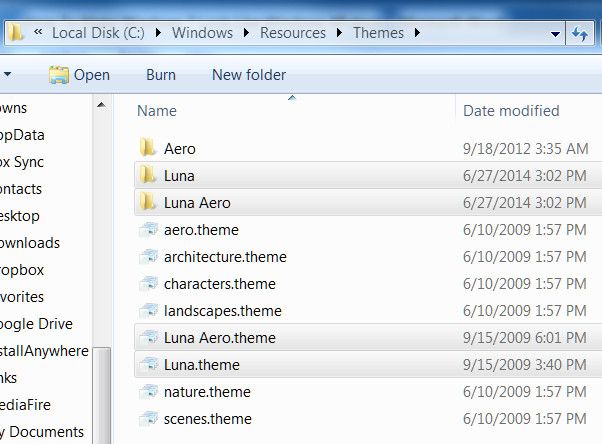Click the Burn toolbar button
The height and width of the screenshot is (444, 602).
pyautogui.click(x=161, y=75)
